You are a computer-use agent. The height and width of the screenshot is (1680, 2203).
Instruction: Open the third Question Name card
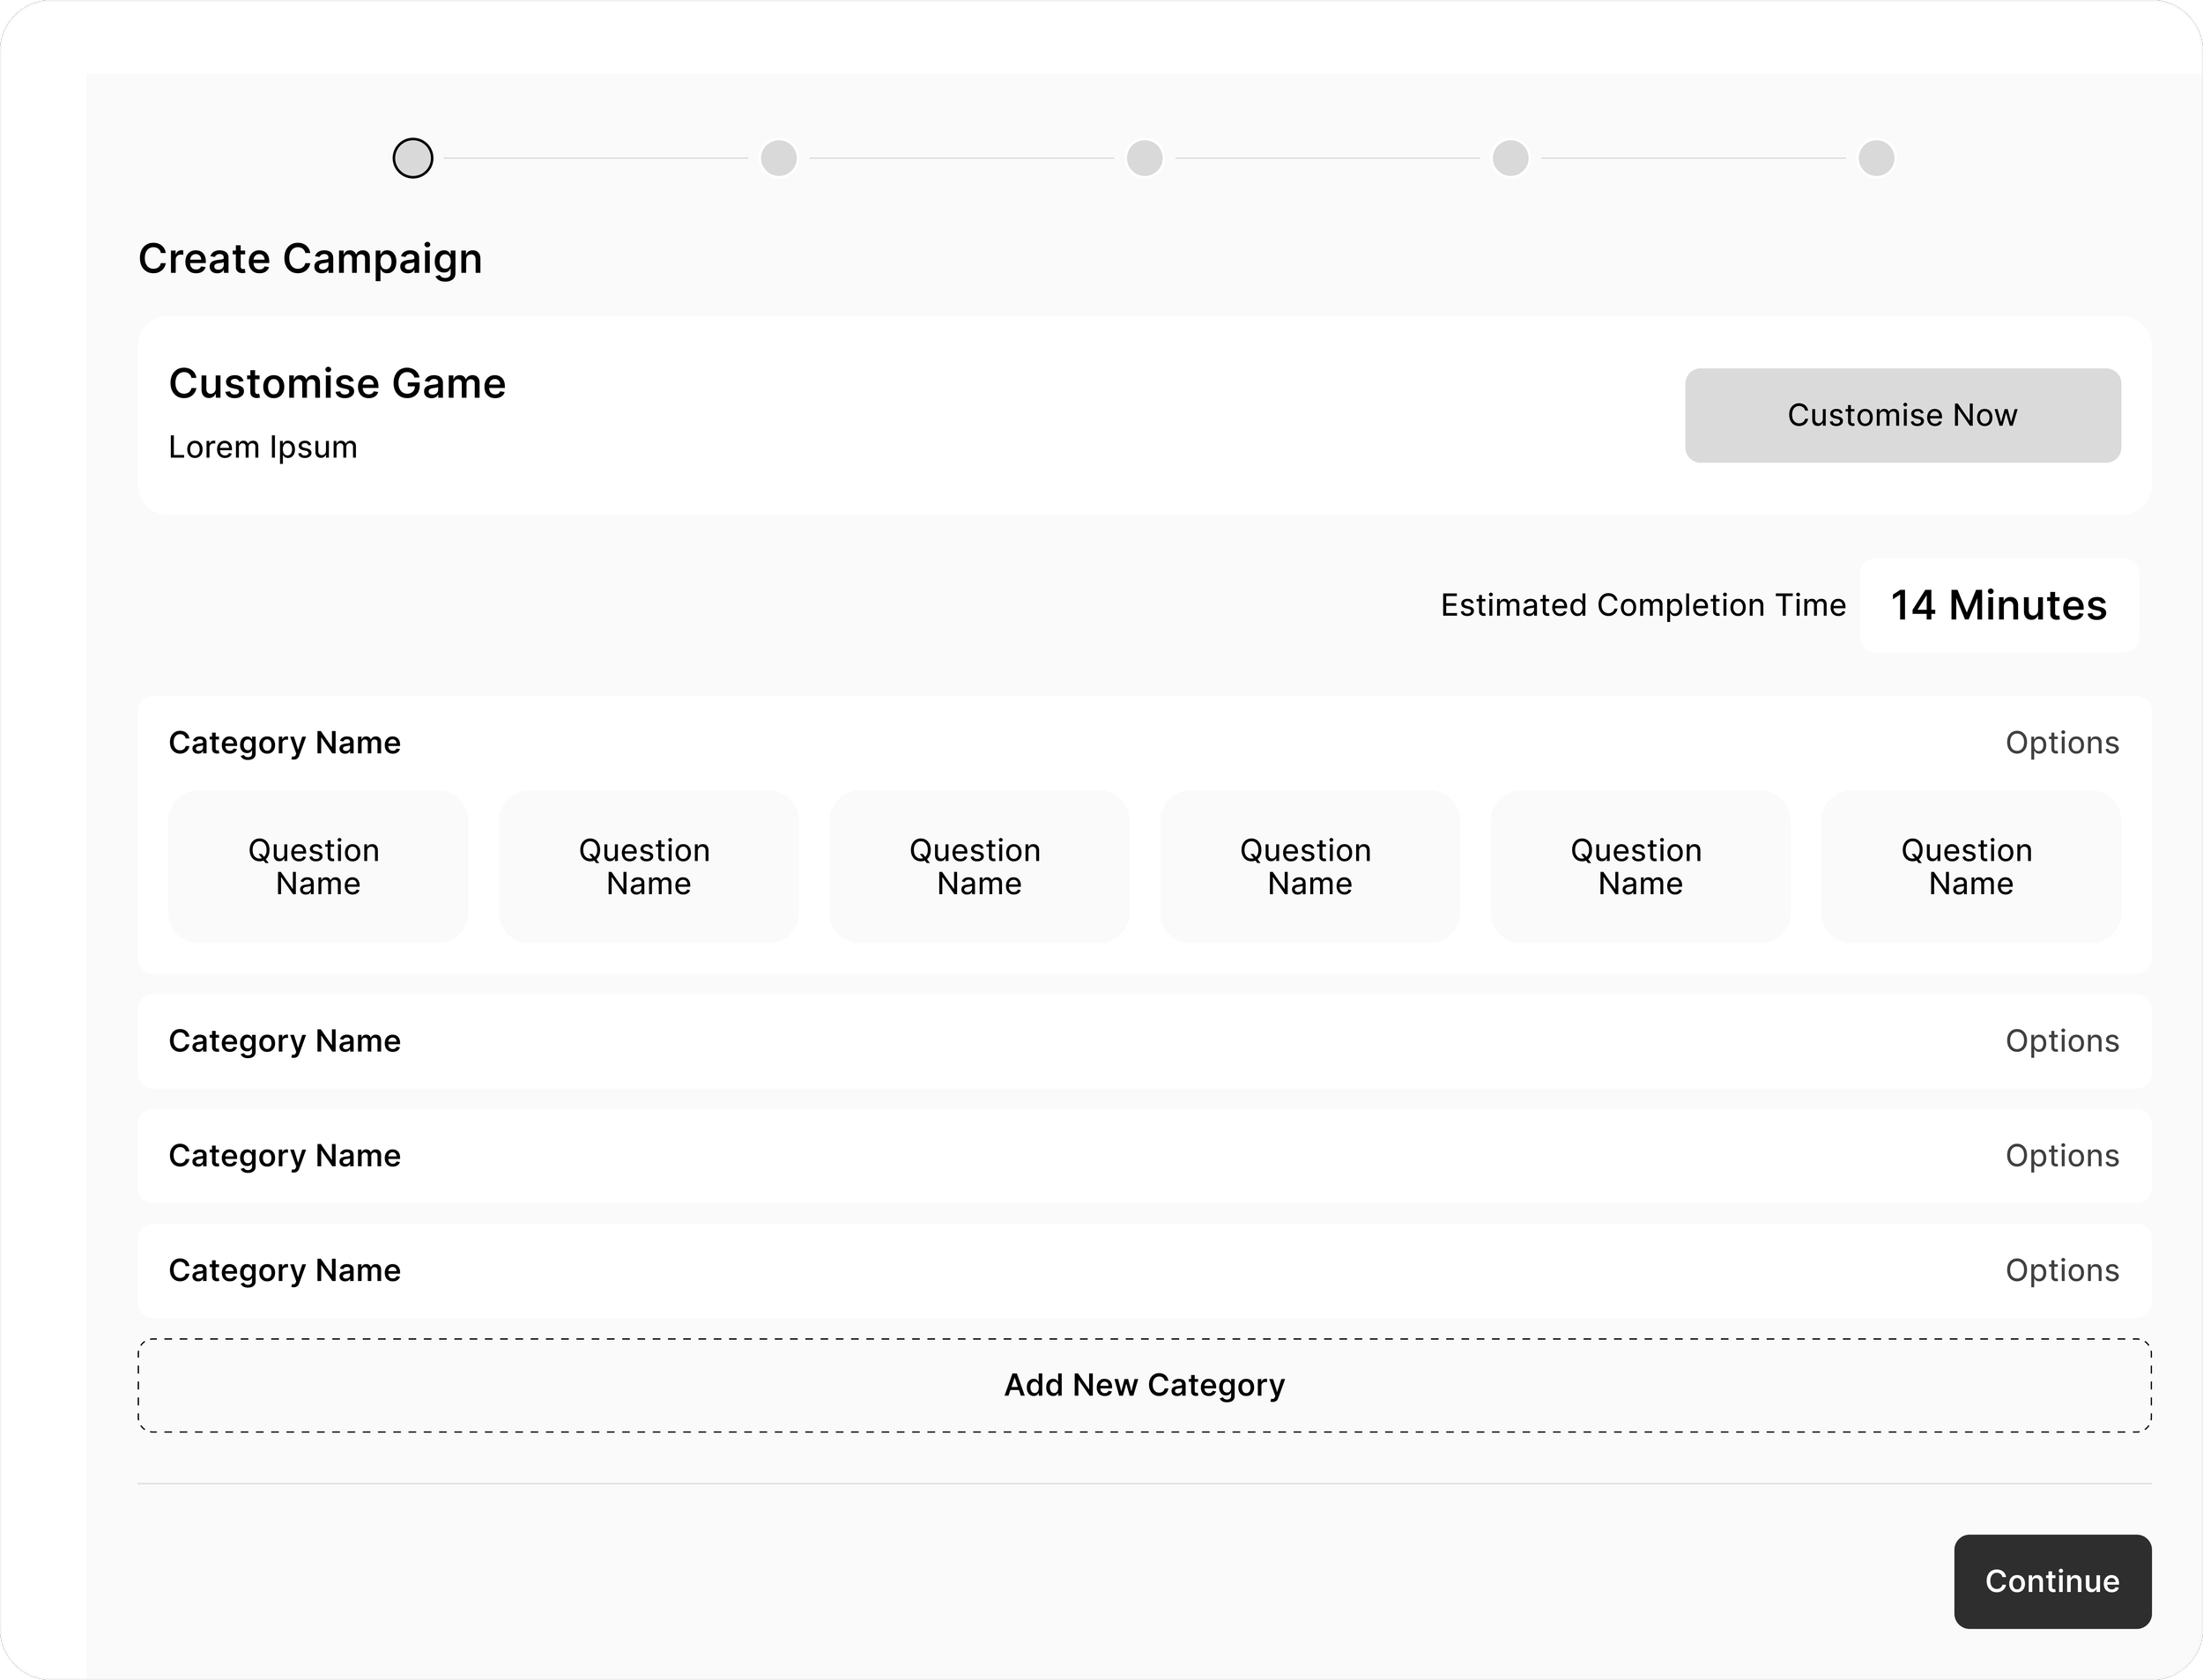pyautogui.click(x=979, y=866)
